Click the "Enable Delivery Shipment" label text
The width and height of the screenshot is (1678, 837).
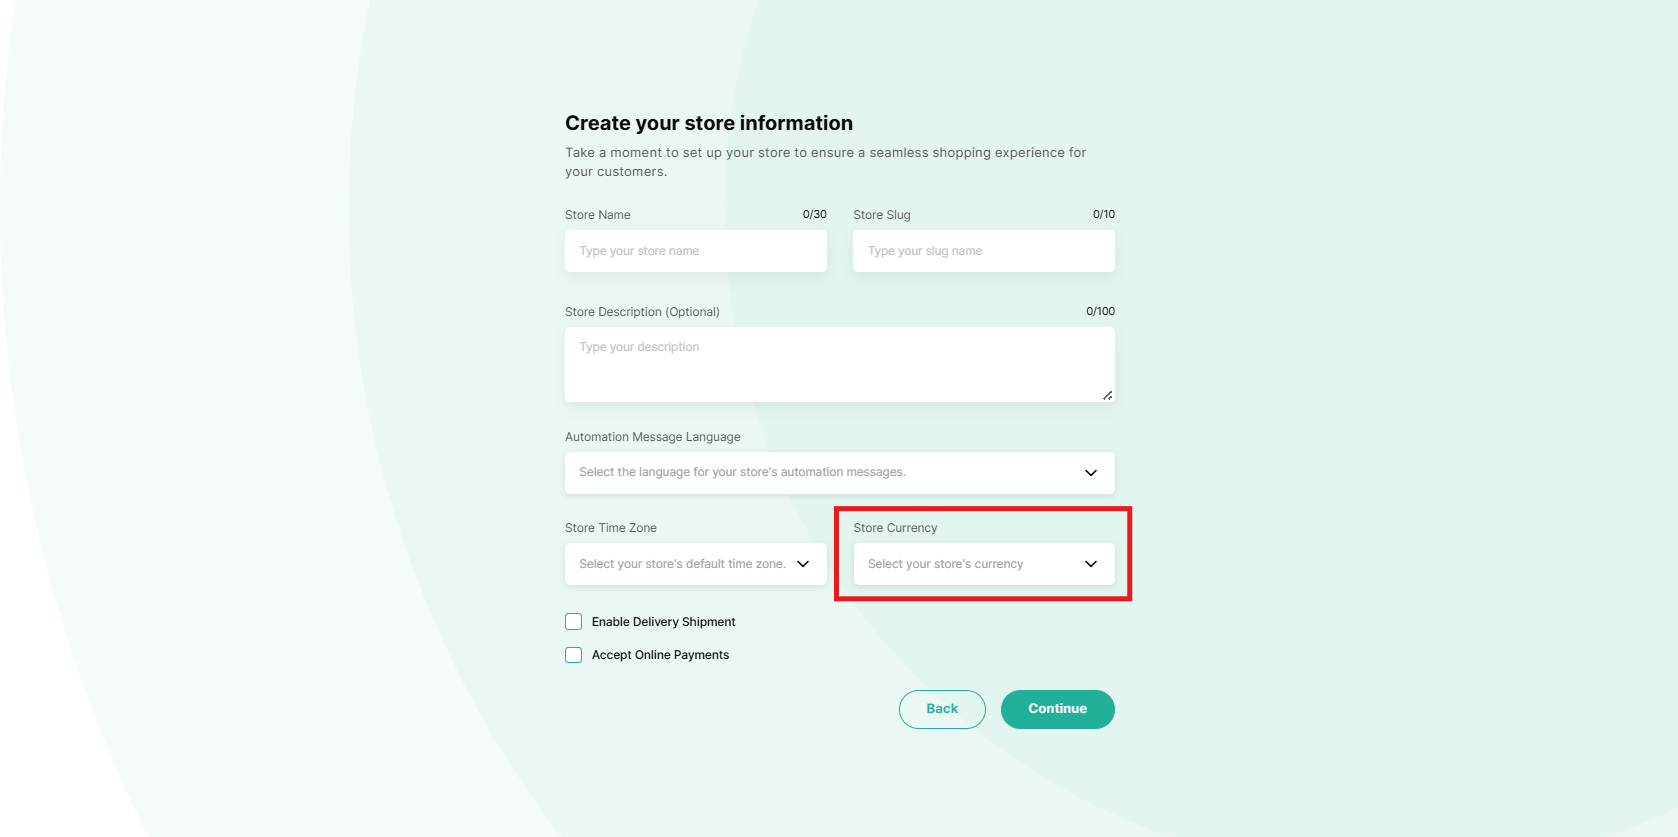663,622
